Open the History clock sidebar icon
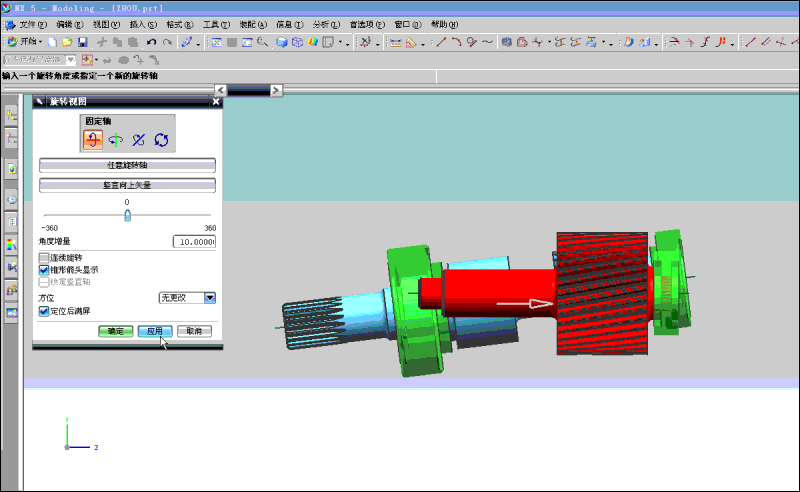 click(11, 200)
